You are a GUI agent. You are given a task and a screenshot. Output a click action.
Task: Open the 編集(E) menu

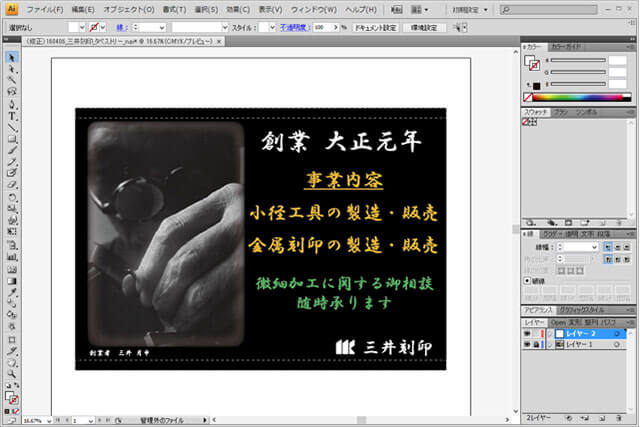click(x=83, y=9)
